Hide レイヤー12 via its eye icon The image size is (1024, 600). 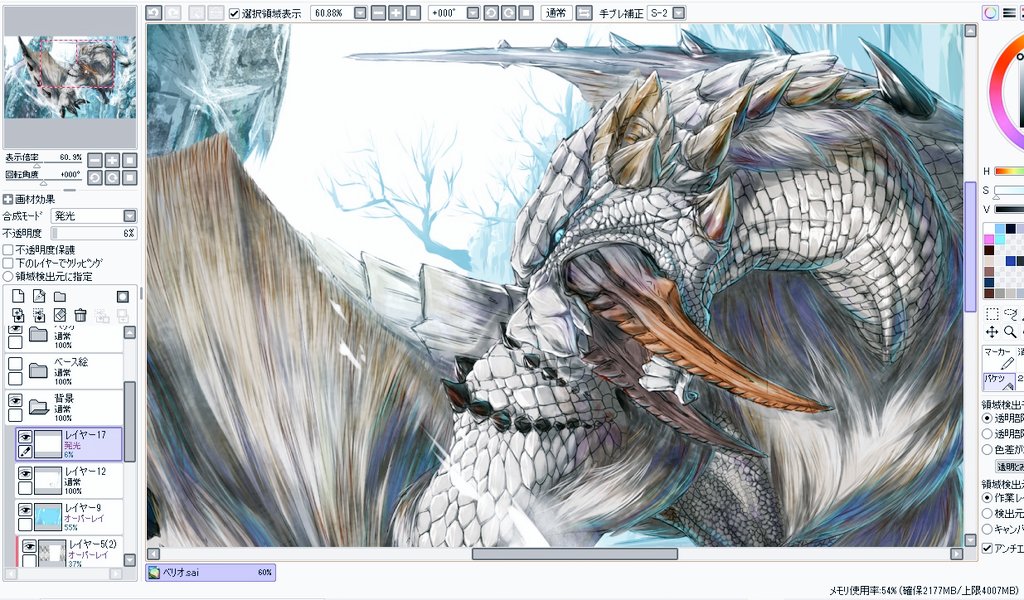pos(25,473)
